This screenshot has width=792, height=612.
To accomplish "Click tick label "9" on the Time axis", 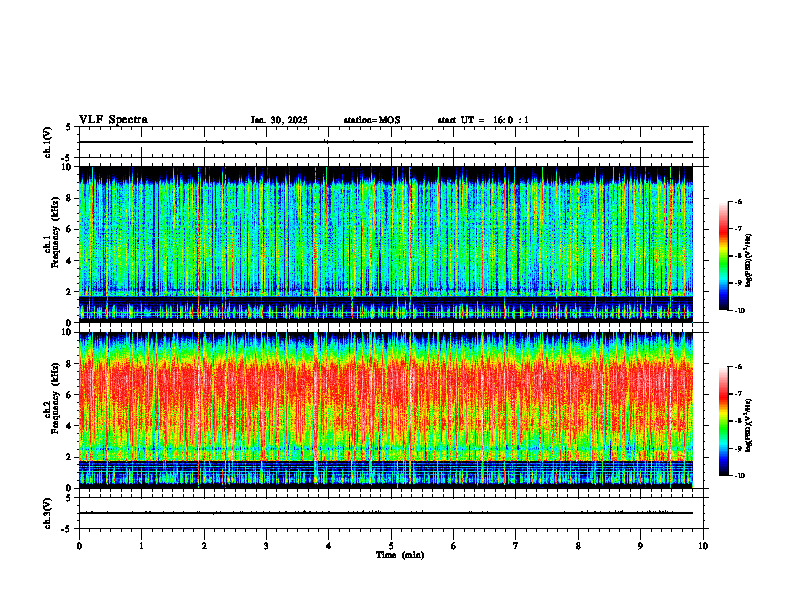I will pos(640,546).
